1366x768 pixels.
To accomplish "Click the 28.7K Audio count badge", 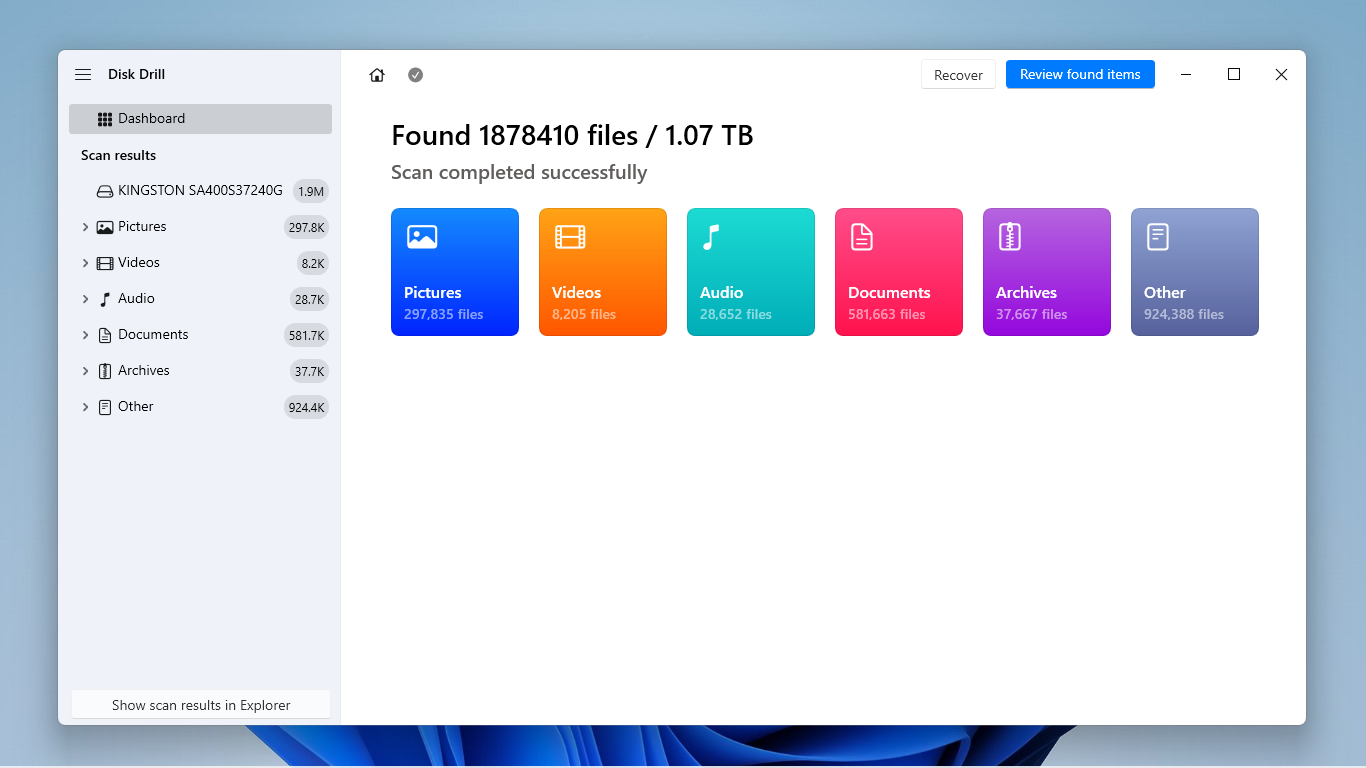I will pos(309,299).
